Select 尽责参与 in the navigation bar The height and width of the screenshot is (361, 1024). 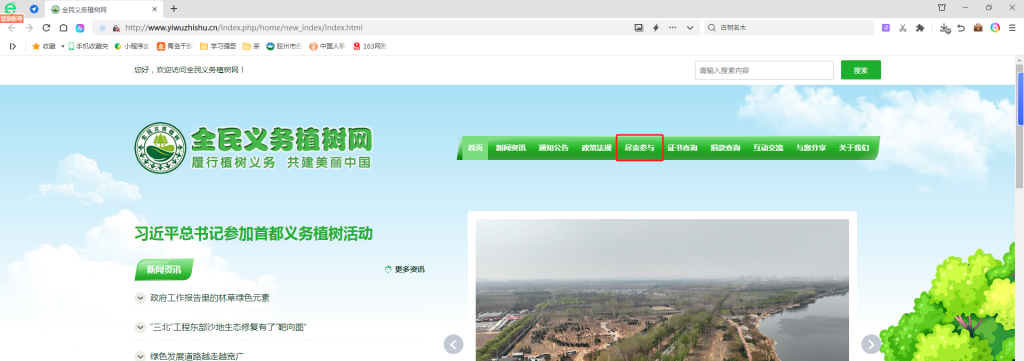pyautogui.click(x=639, y=148)
